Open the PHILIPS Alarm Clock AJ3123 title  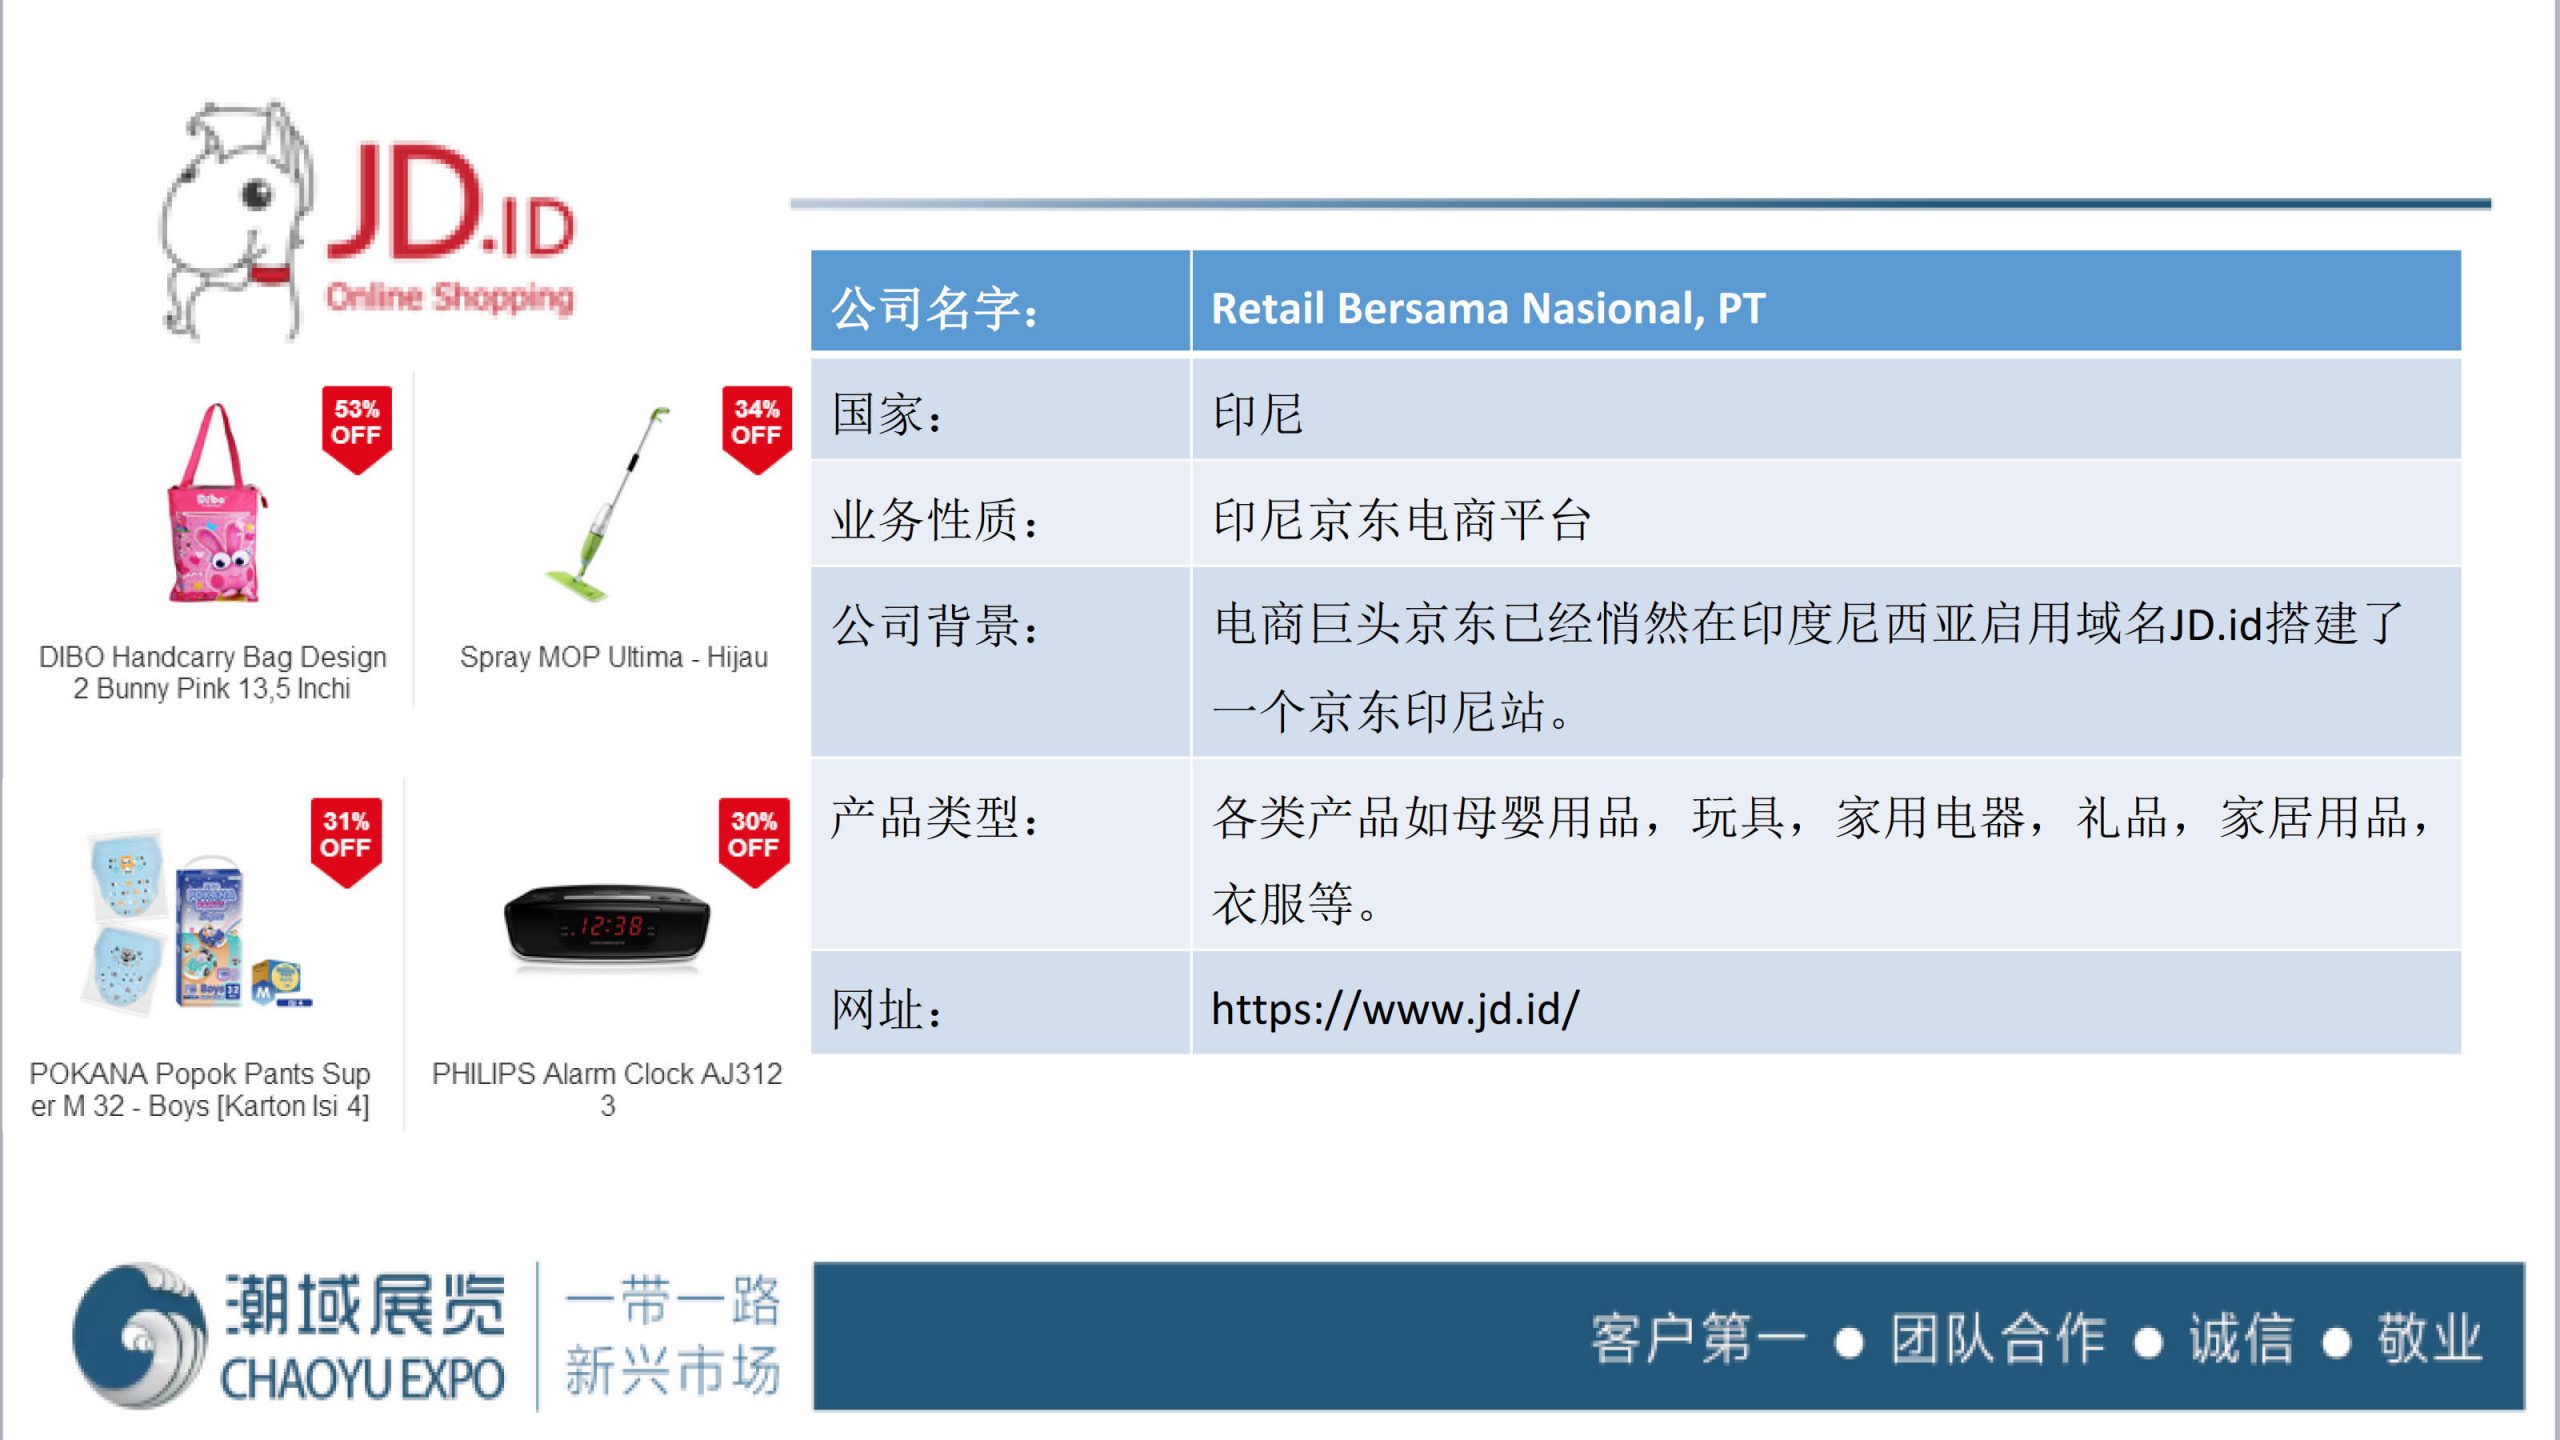(607, 1089)
